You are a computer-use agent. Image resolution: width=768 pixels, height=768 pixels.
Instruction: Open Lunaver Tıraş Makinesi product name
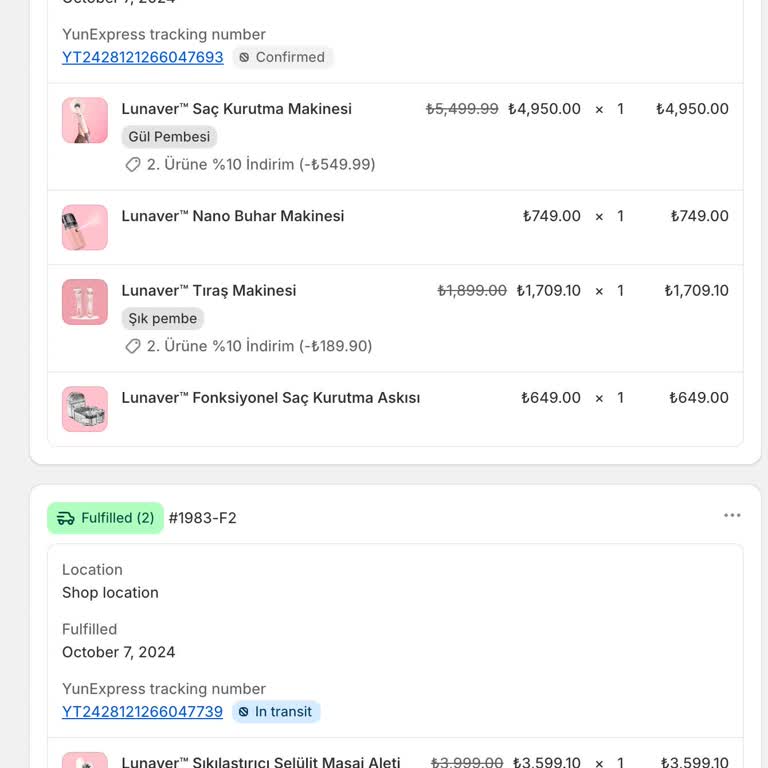point(209,291)
